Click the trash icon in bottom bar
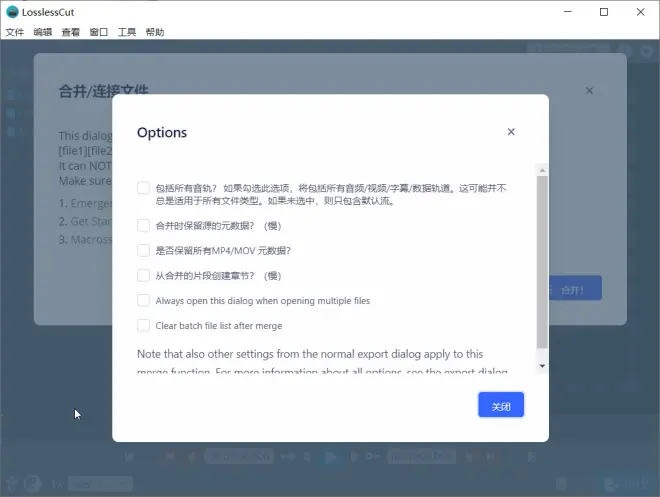Image resolution: width=660 pixels, height=497 pixels. pyautogui.click(x=561, y=484)
